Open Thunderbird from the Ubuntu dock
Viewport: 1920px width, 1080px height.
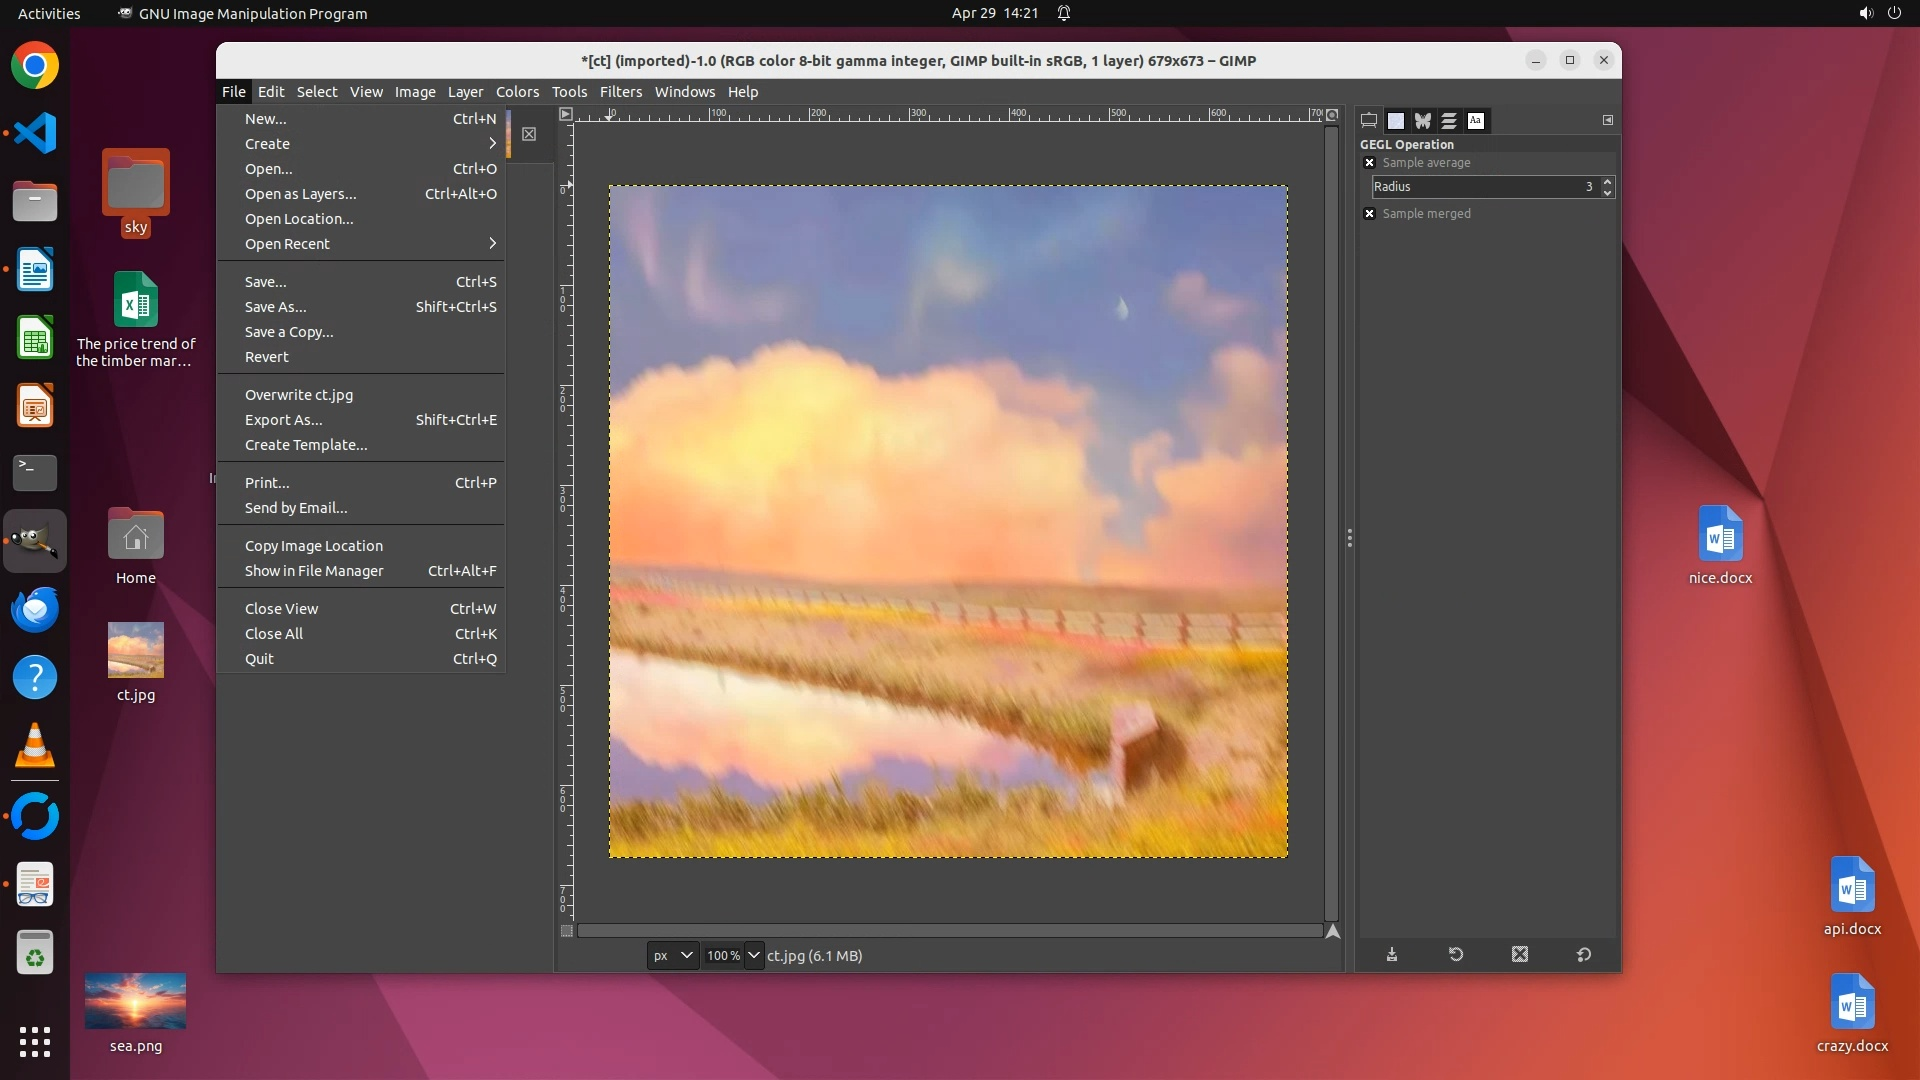35,609
